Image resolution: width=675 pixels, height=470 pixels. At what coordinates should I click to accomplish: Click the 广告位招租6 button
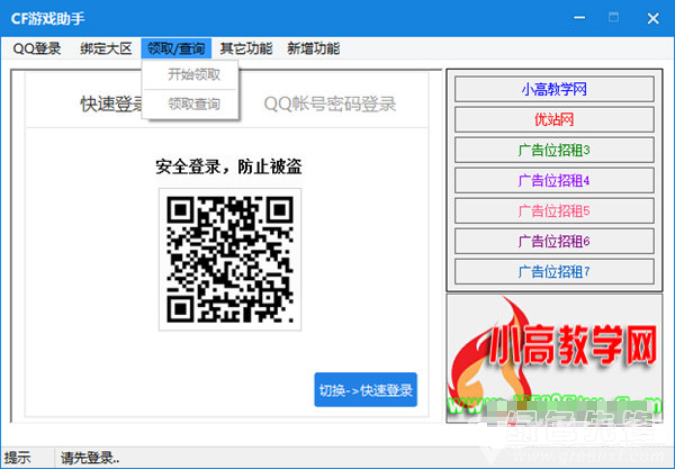554,241
